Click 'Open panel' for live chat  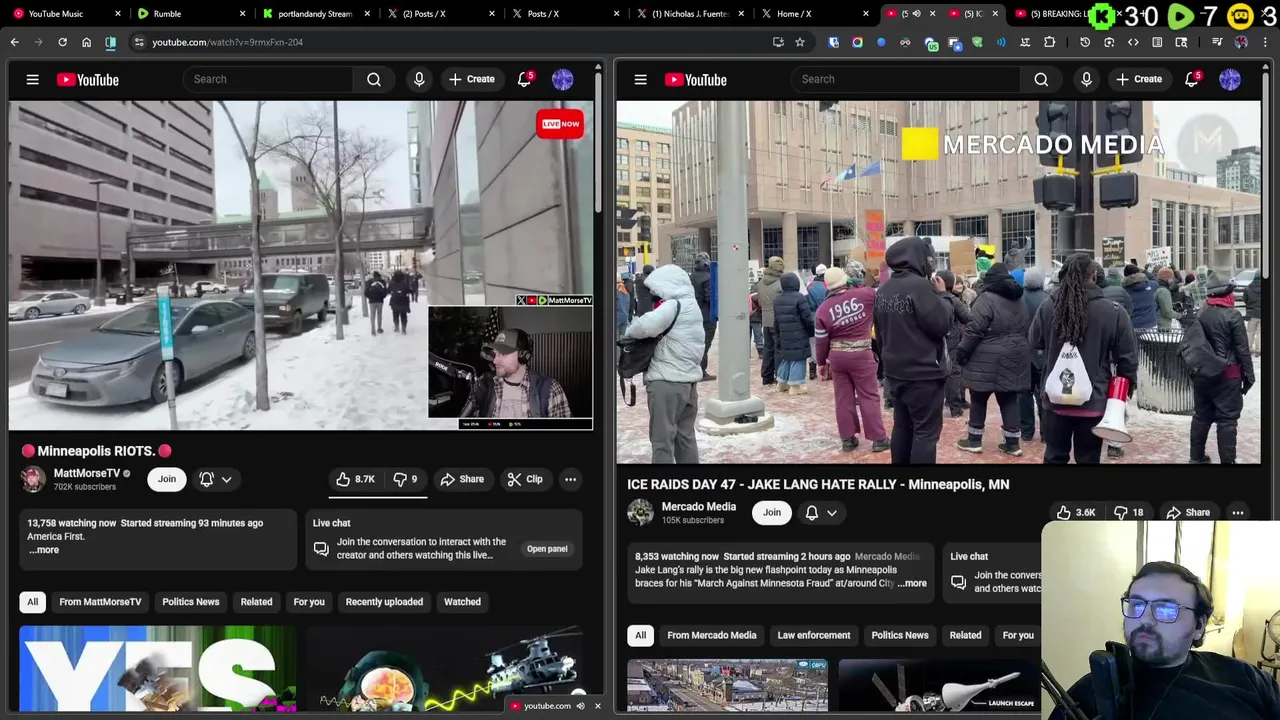[547, 549]
